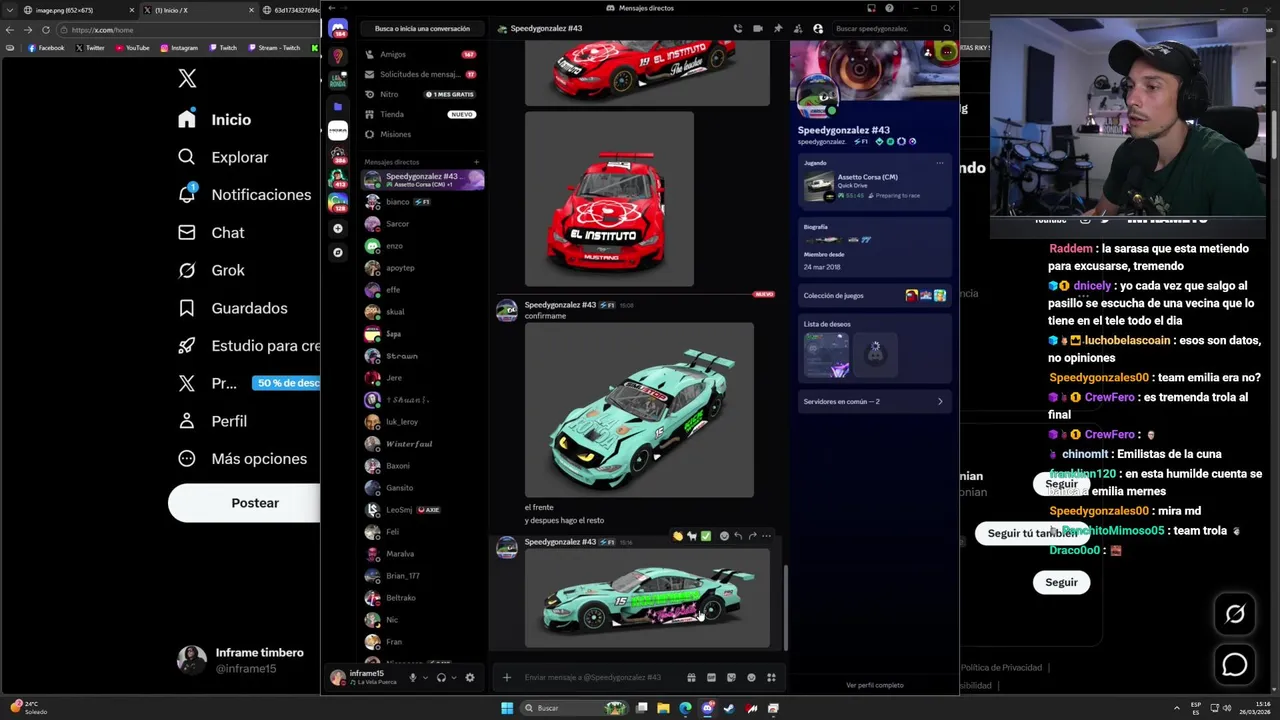Hide the user profile panel in Discord
Image resolution: width=1280 pixels, height=720 pixels.
click(818, 29)
